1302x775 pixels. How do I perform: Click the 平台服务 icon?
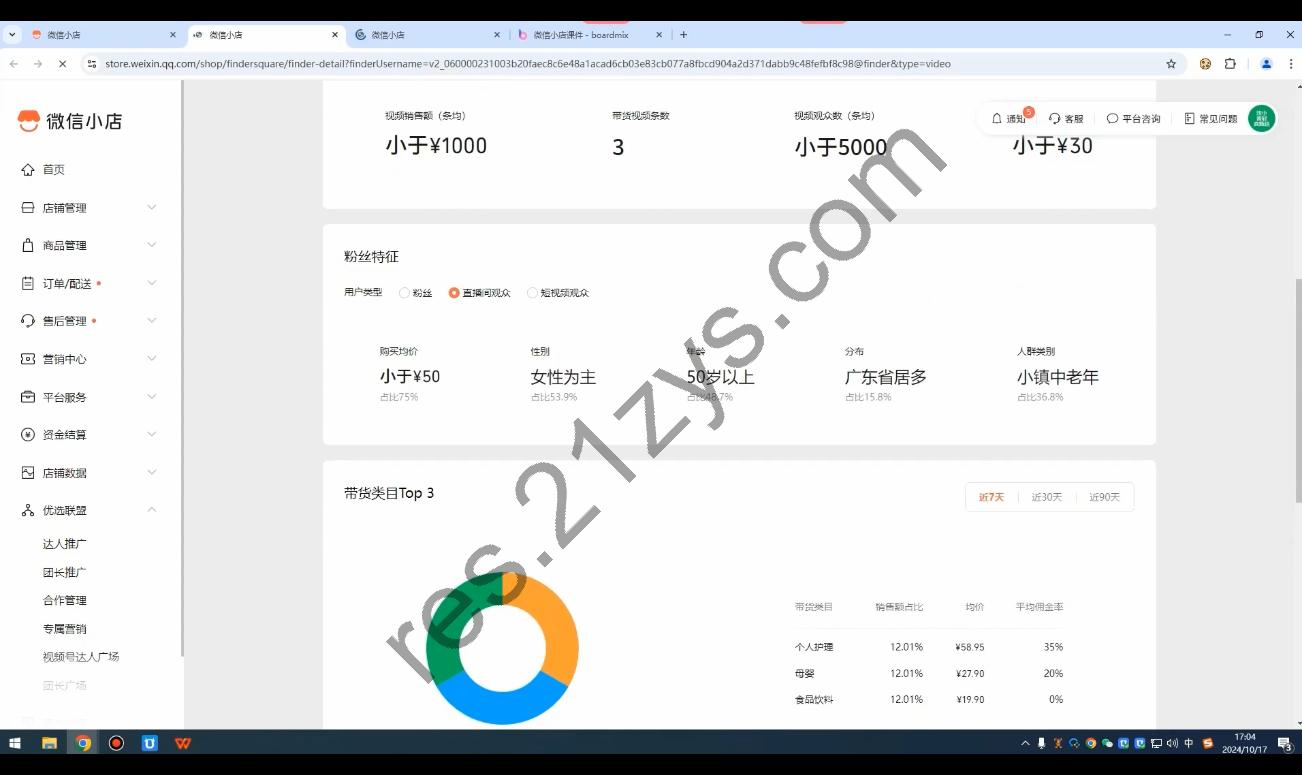[x=28, y=397]
